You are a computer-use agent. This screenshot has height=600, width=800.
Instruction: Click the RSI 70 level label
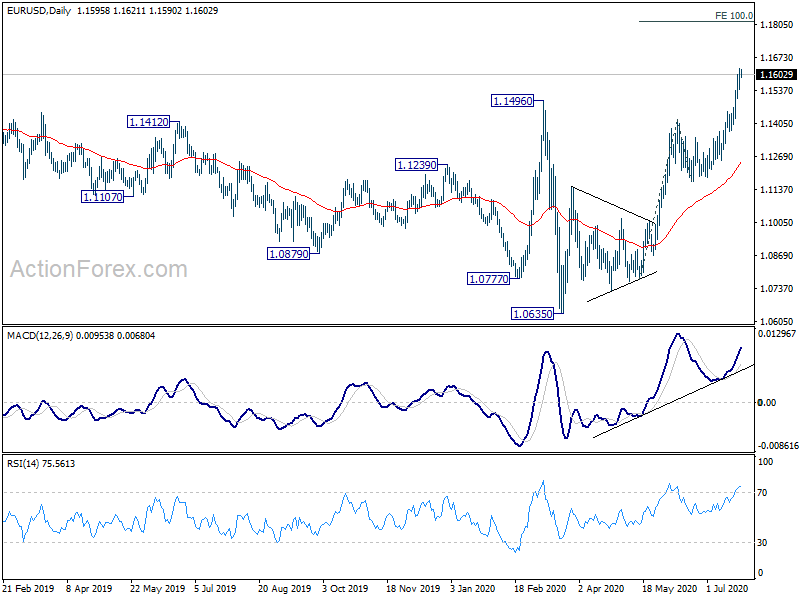pyautogui.click(x=762, y=493)
